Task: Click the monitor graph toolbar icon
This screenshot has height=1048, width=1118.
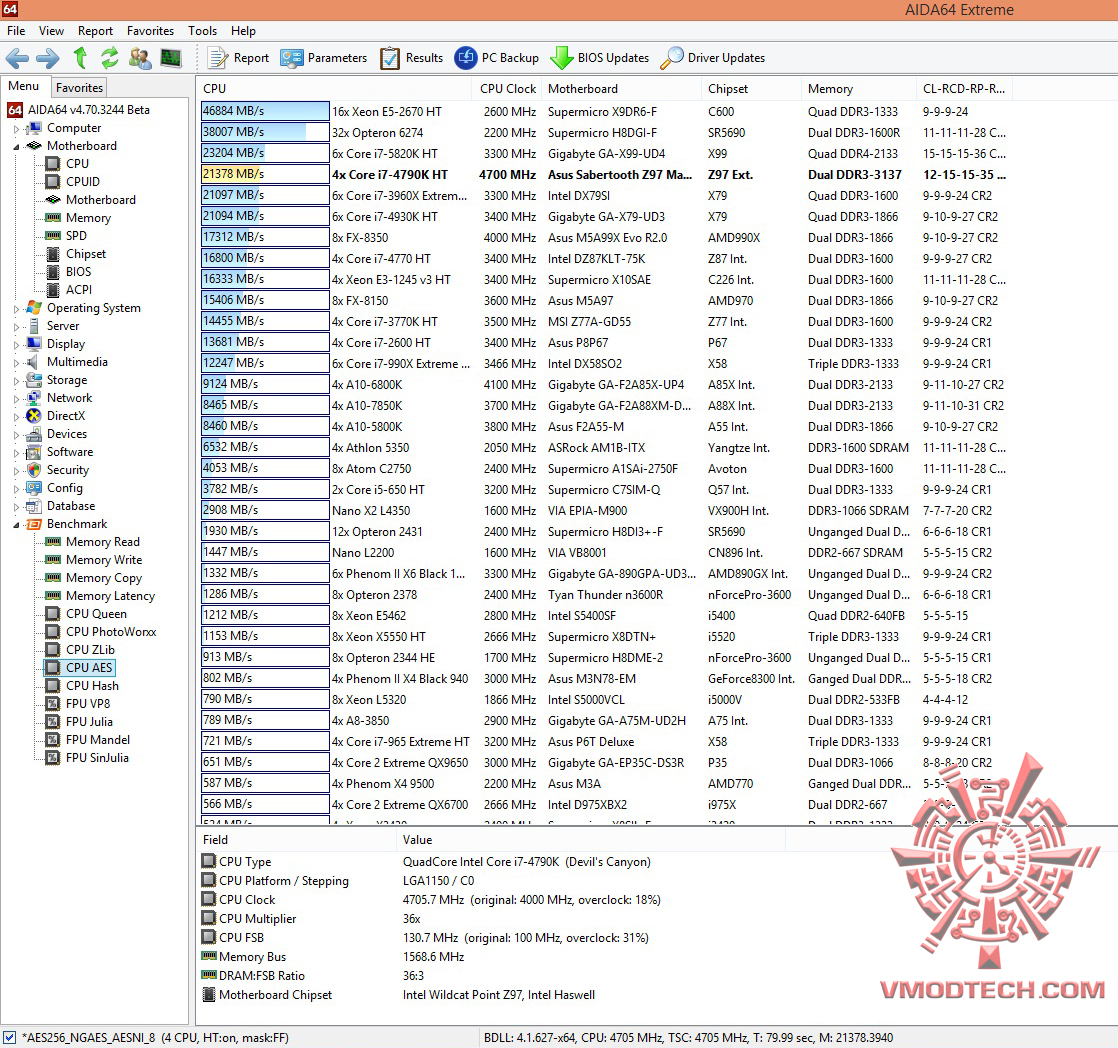Action: click(x=171, y=58)
